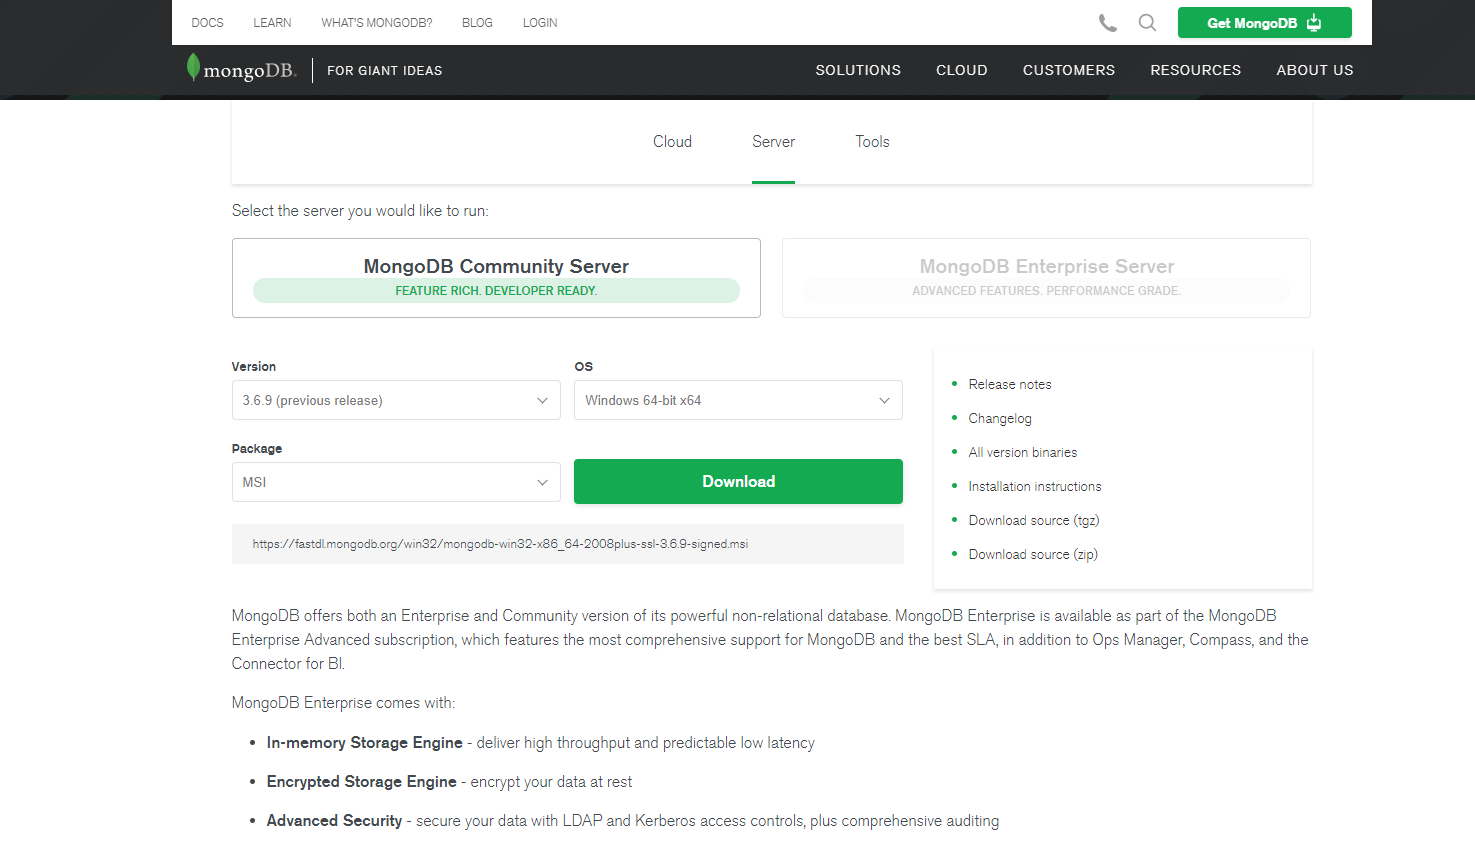Open LEARN in top bar
The width and height of the screenshot is (1475, 861).
[x=272, y=23]
